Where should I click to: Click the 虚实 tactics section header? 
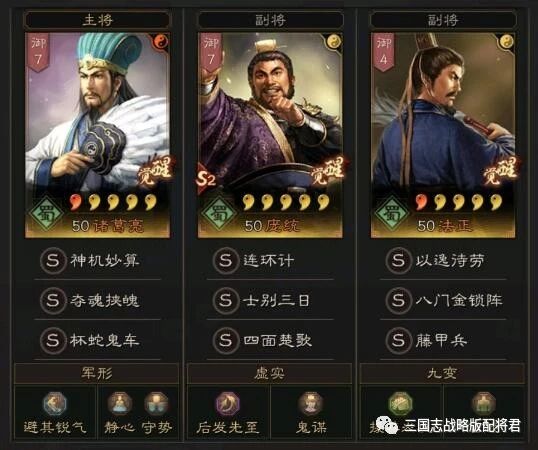269,373
